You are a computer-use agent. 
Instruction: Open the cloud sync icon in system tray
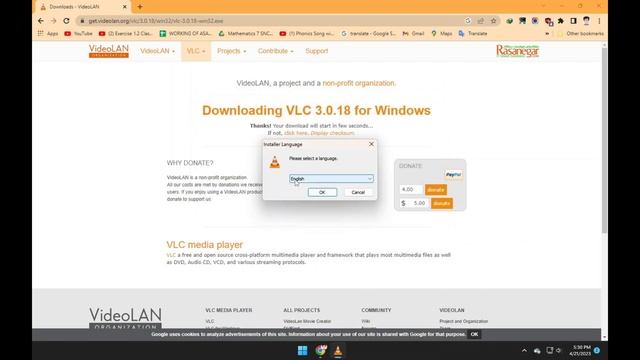[x=537, y=351]
